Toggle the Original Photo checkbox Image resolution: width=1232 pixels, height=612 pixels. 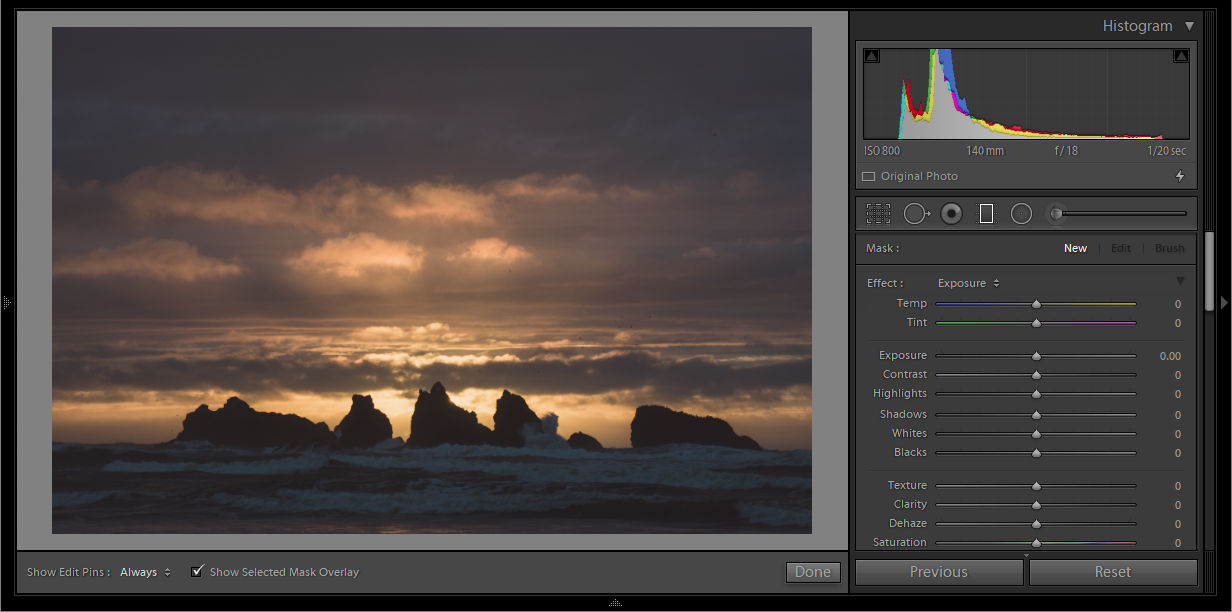click(x=868, y=177)
